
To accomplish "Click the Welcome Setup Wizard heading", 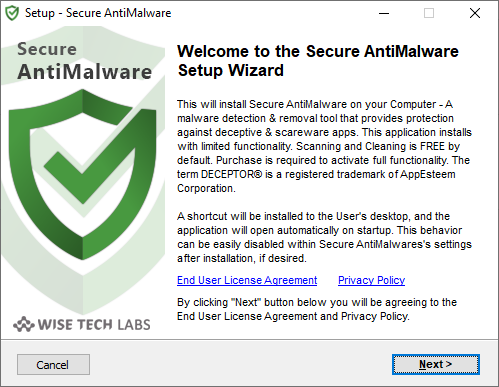I will point(318,61).
